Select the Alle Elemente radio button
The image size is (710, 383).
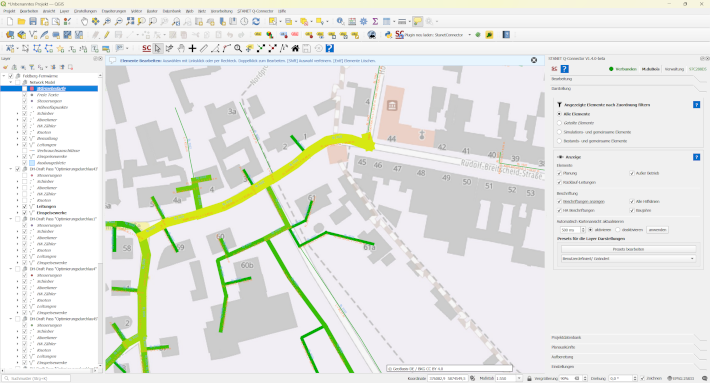(x=559, y=114)
